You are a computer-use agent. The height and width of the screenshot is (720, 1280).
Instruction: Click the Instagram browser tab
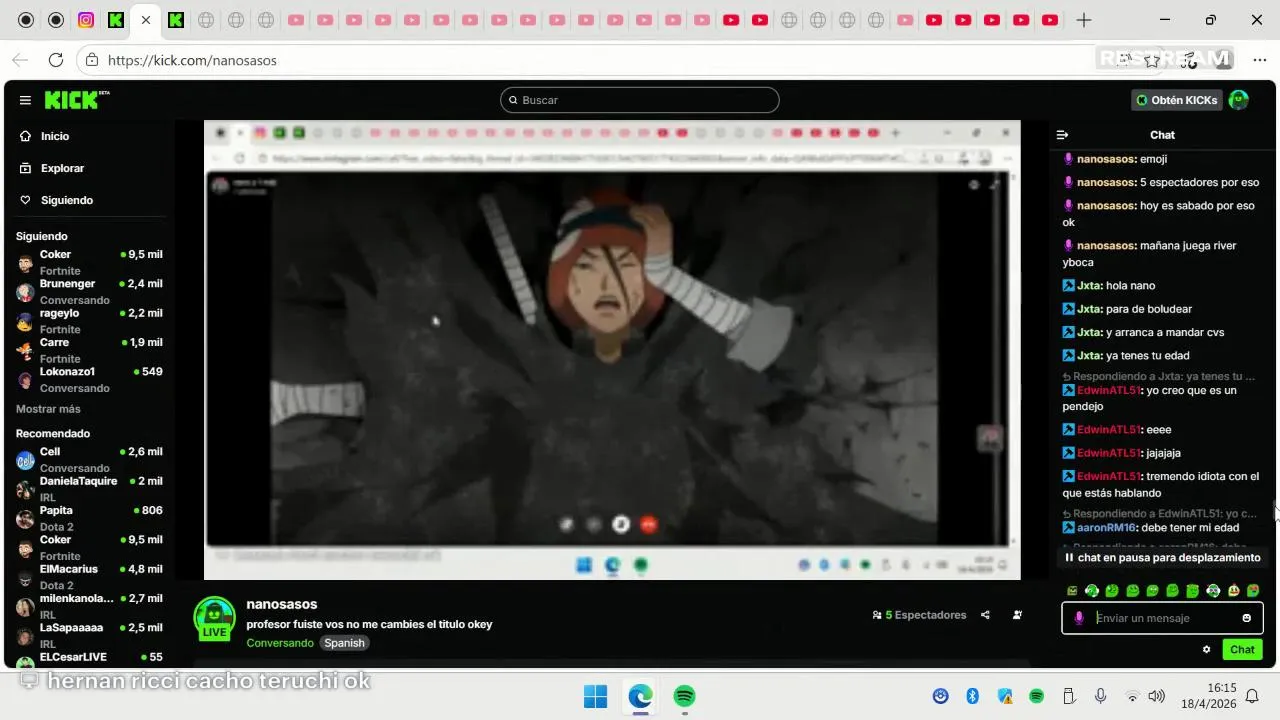click(x=86, y=20)
